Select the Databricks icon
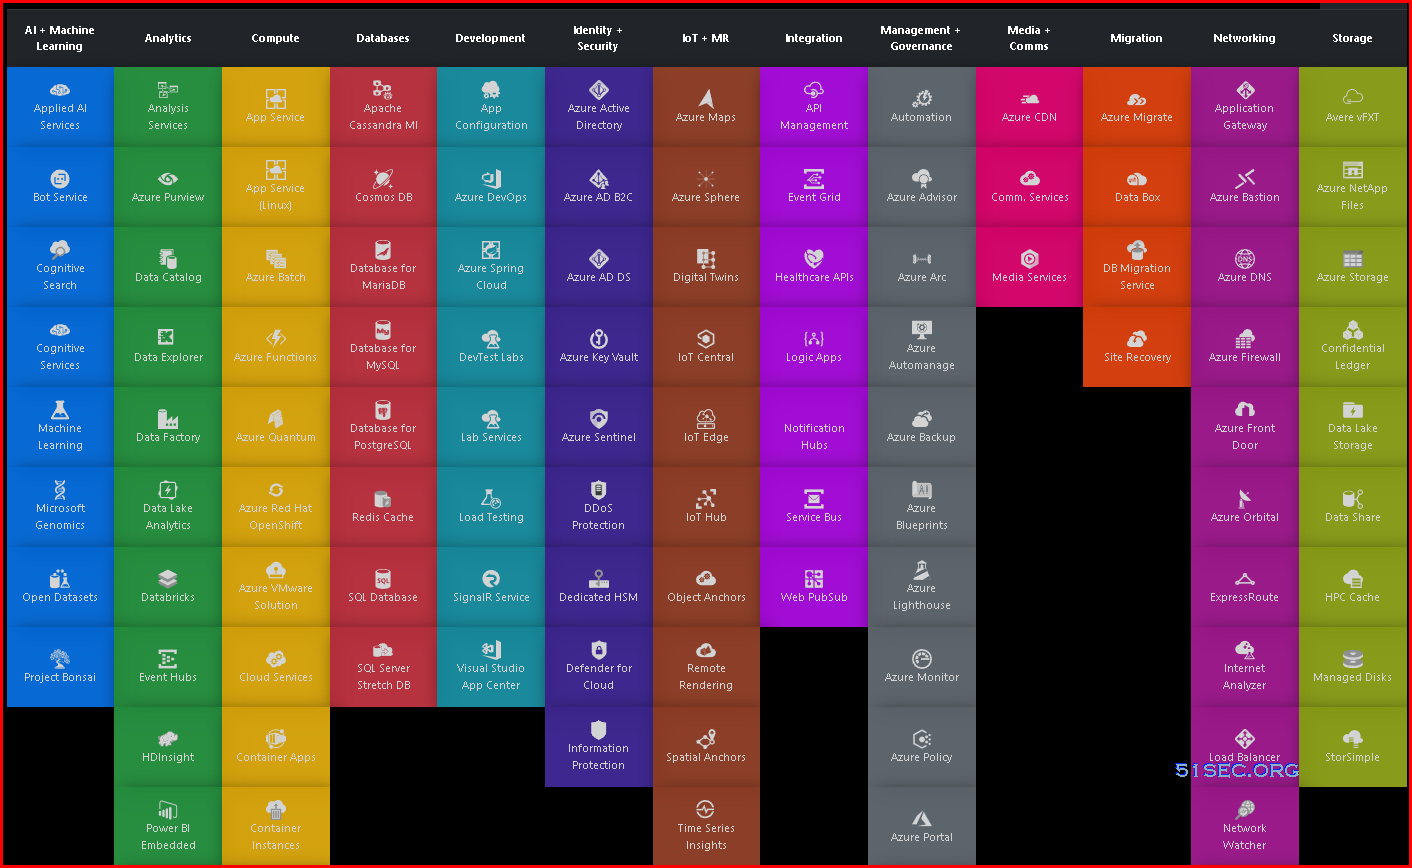 pos(168,579)
